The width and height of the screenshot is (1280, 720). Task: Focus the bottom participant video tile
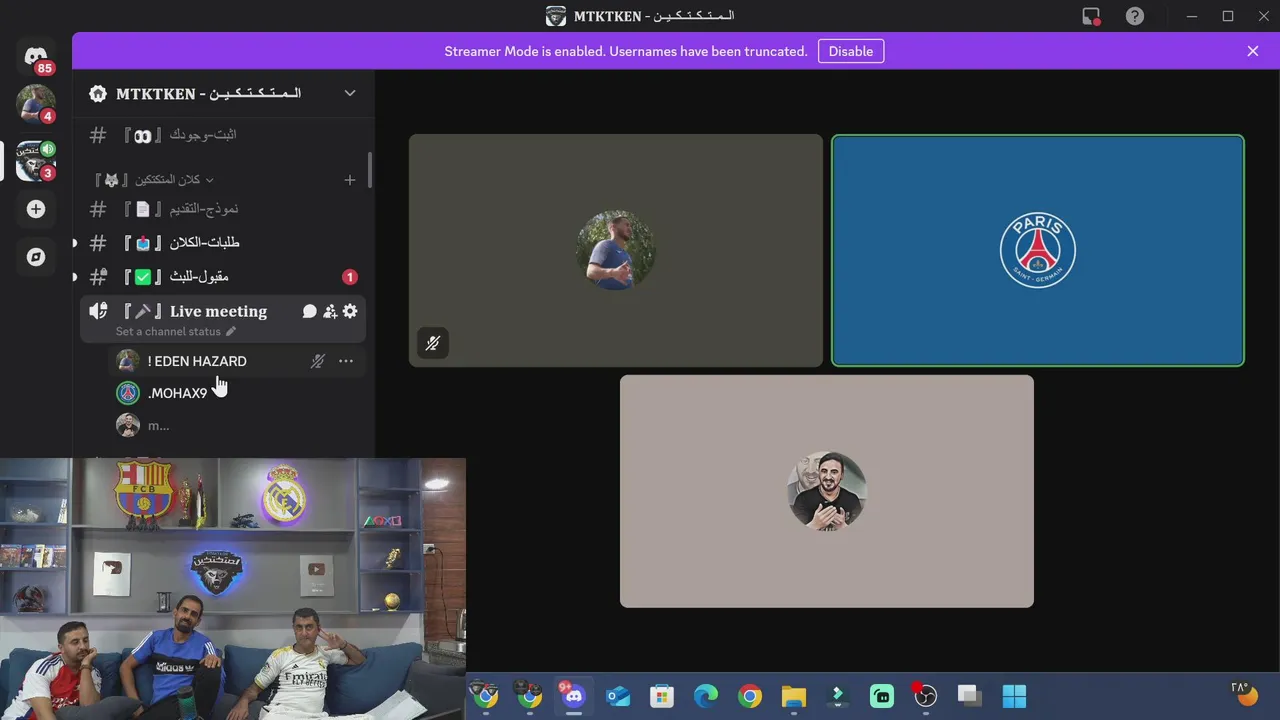tap(827, 491)
